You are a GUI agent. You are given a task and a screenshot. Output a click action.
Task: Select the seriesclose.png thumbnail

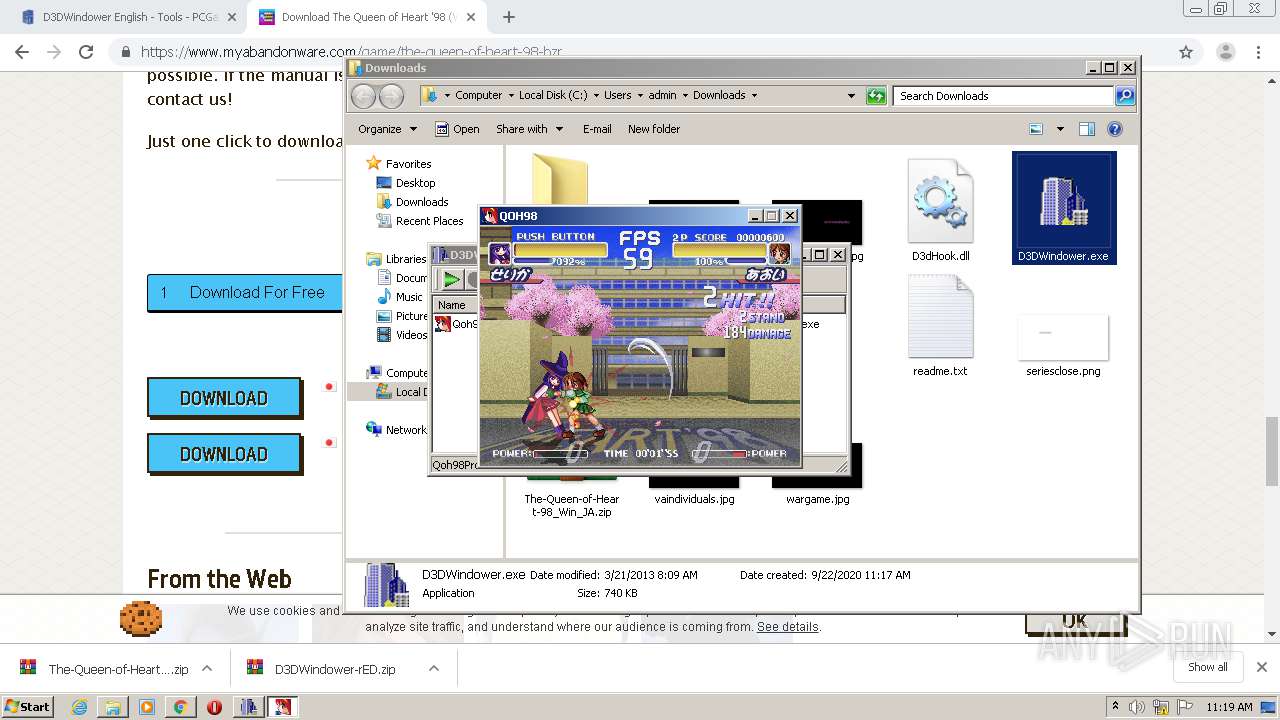1063,337
